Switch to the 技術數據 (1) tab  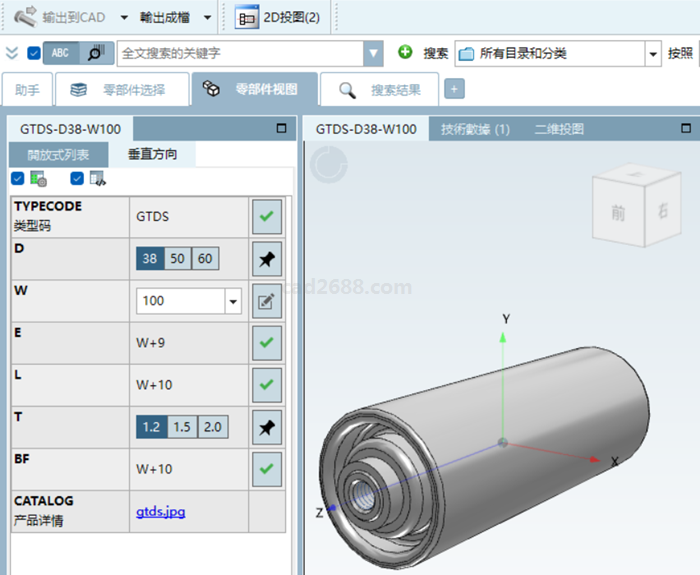pos(475,129)
